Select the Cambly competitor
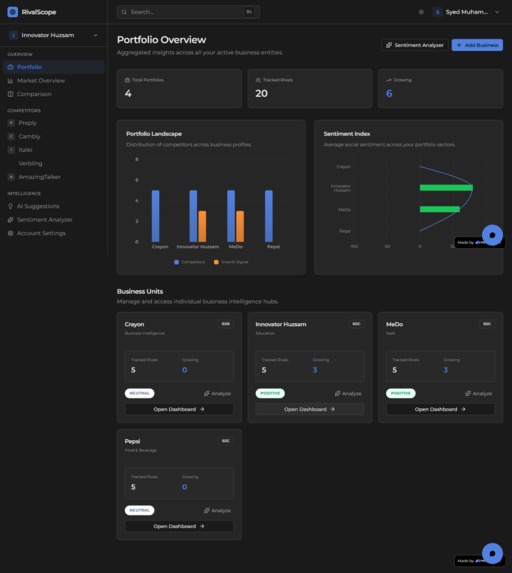This screenshot has width=512, height=573. click(x=54, y=137)
